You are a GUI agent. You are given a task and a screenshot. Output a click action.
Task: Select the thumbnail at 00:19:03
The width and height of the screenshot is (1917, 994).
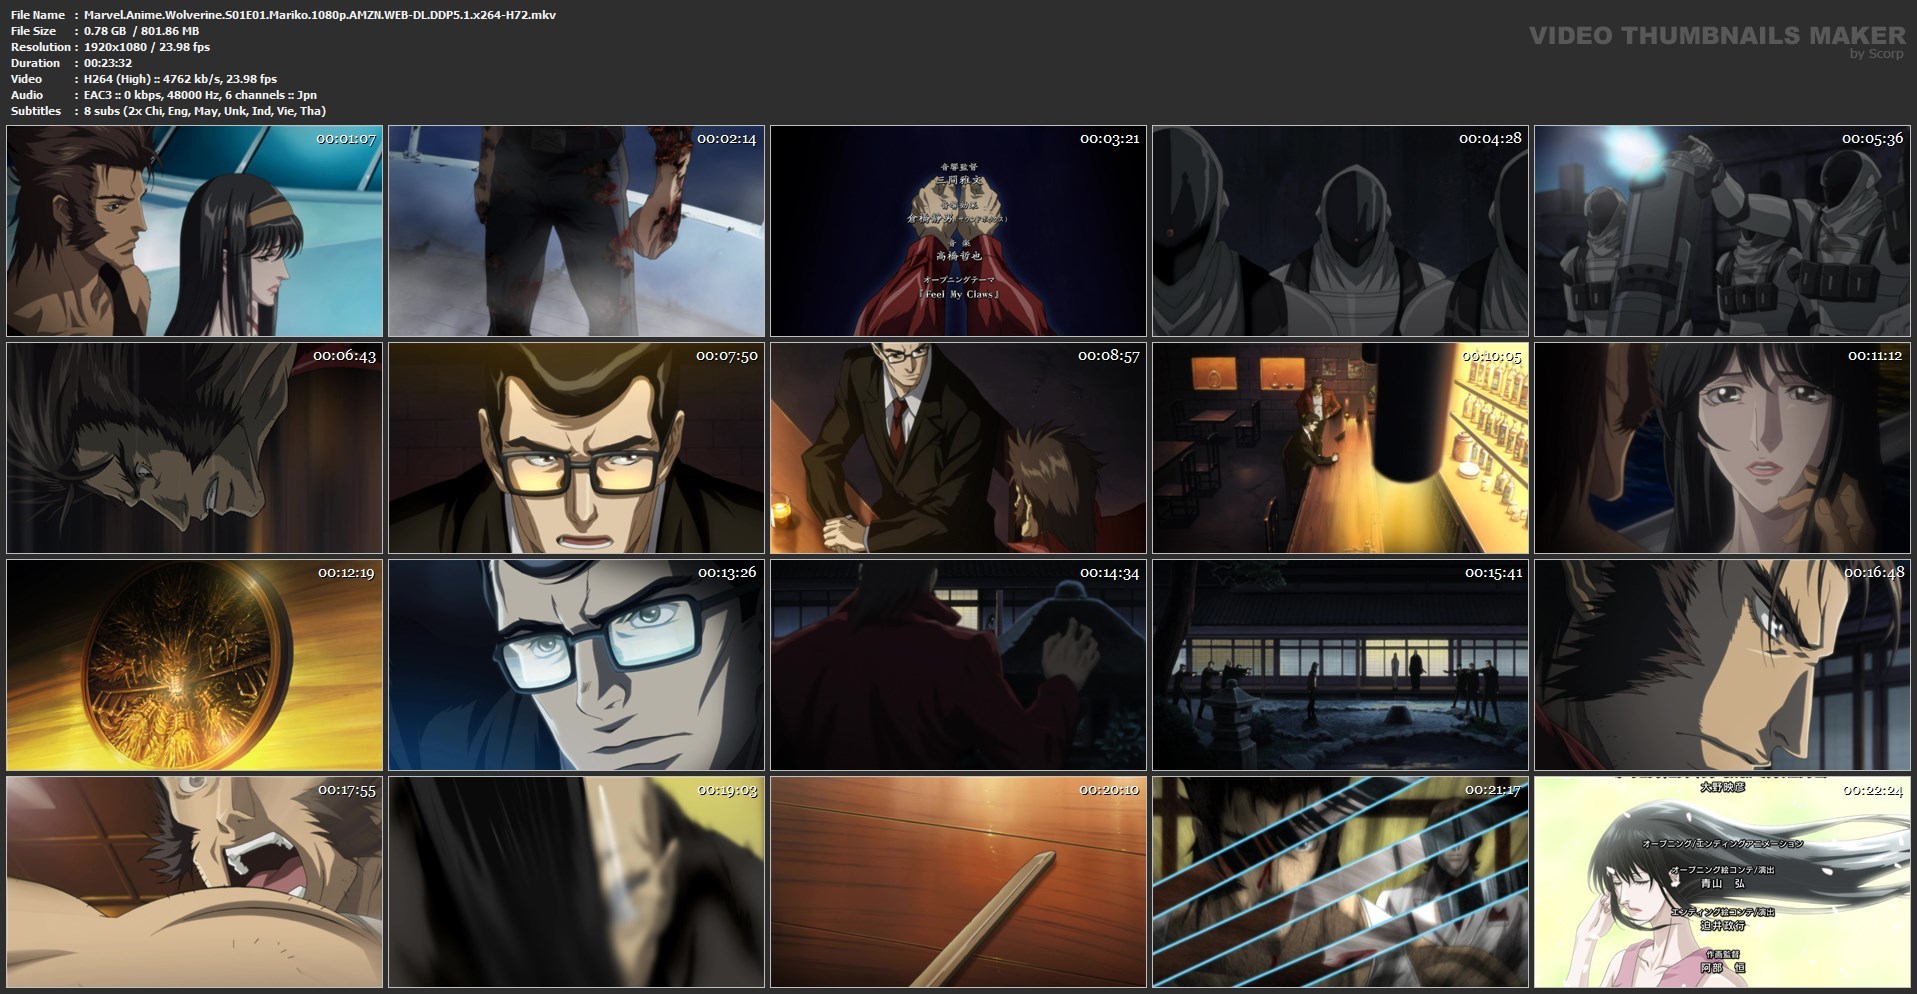click(577, 882)
